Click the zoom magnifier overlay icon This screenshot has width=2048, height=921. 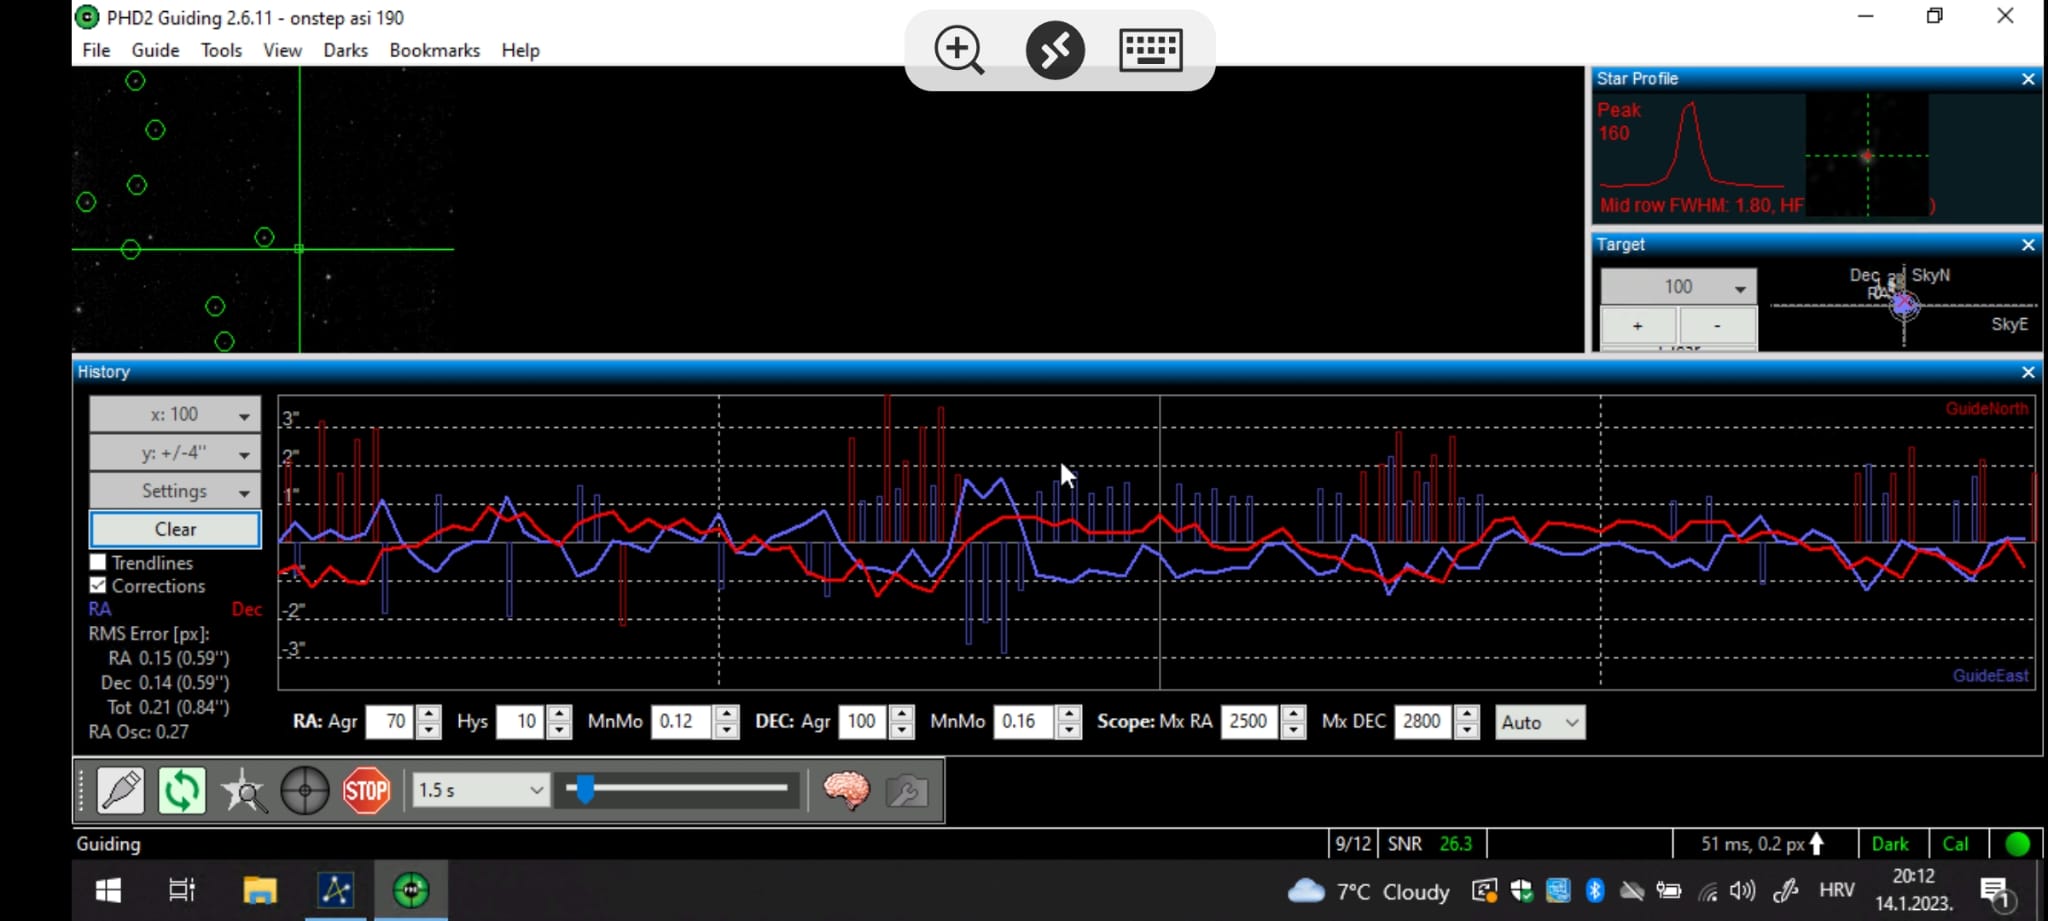pos(959,50)
